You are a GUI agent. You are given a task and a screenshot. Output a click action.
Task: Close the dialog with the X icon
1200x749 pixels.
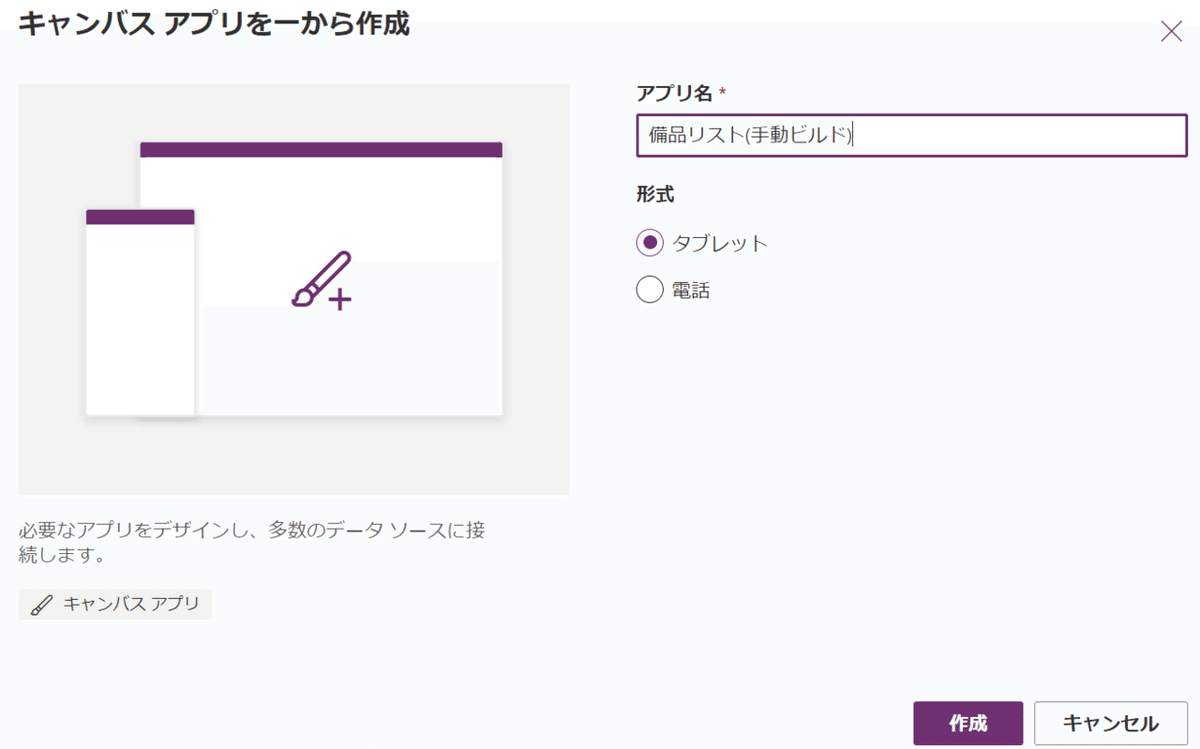tap(1170, 31)
